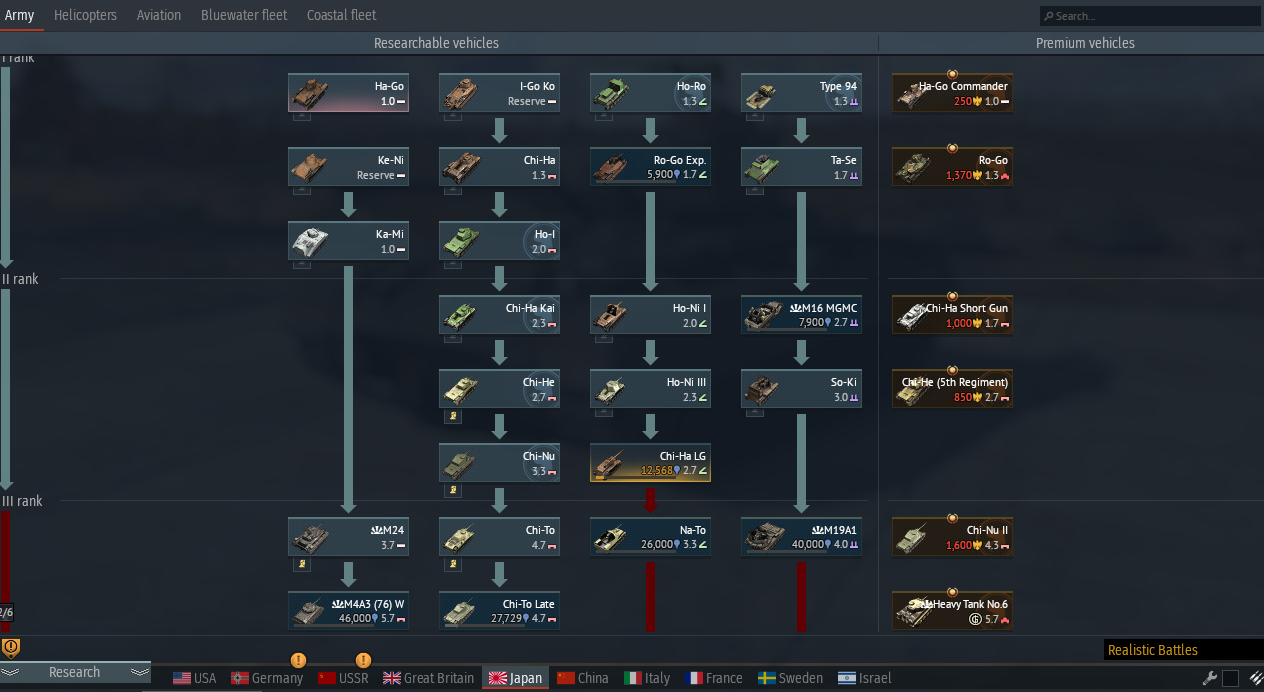This screenshot has width=1264, height=692.
Task: Click the talisman icon under Chi-To
Action: (x=453, y=564)
